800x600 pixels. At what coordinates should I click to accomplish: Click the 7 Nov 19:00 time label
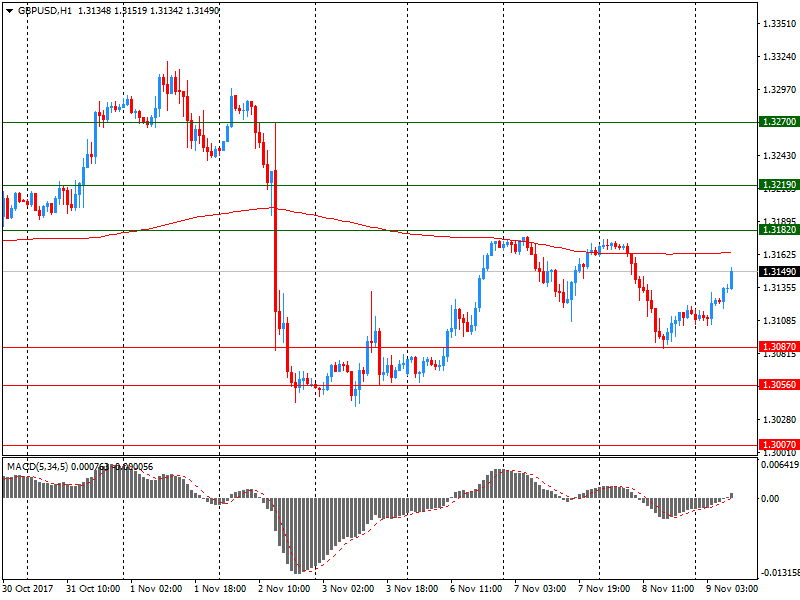(x=604, y=589)
